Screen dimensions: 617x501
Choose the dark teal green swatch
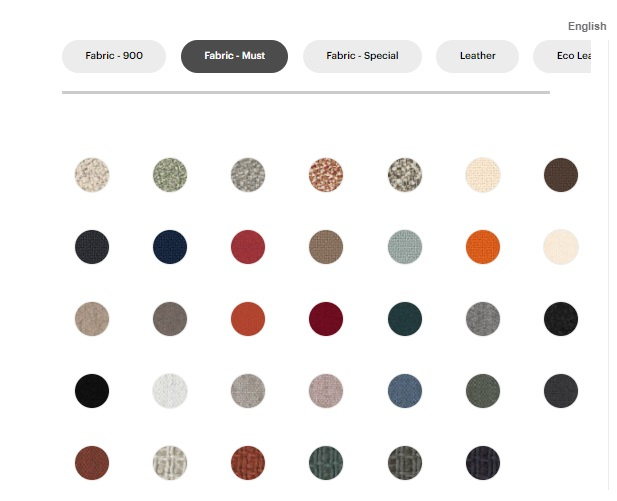(405, 319)
